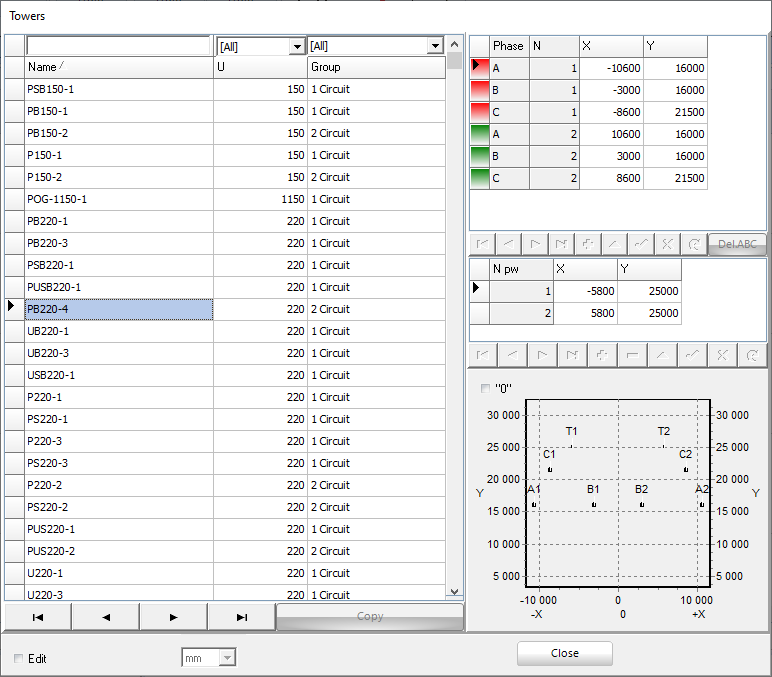The width and height of the screenshot is (772, 677).
Task: Toggle the "0" checkbox above chart
Action: (x=487, y=388)
